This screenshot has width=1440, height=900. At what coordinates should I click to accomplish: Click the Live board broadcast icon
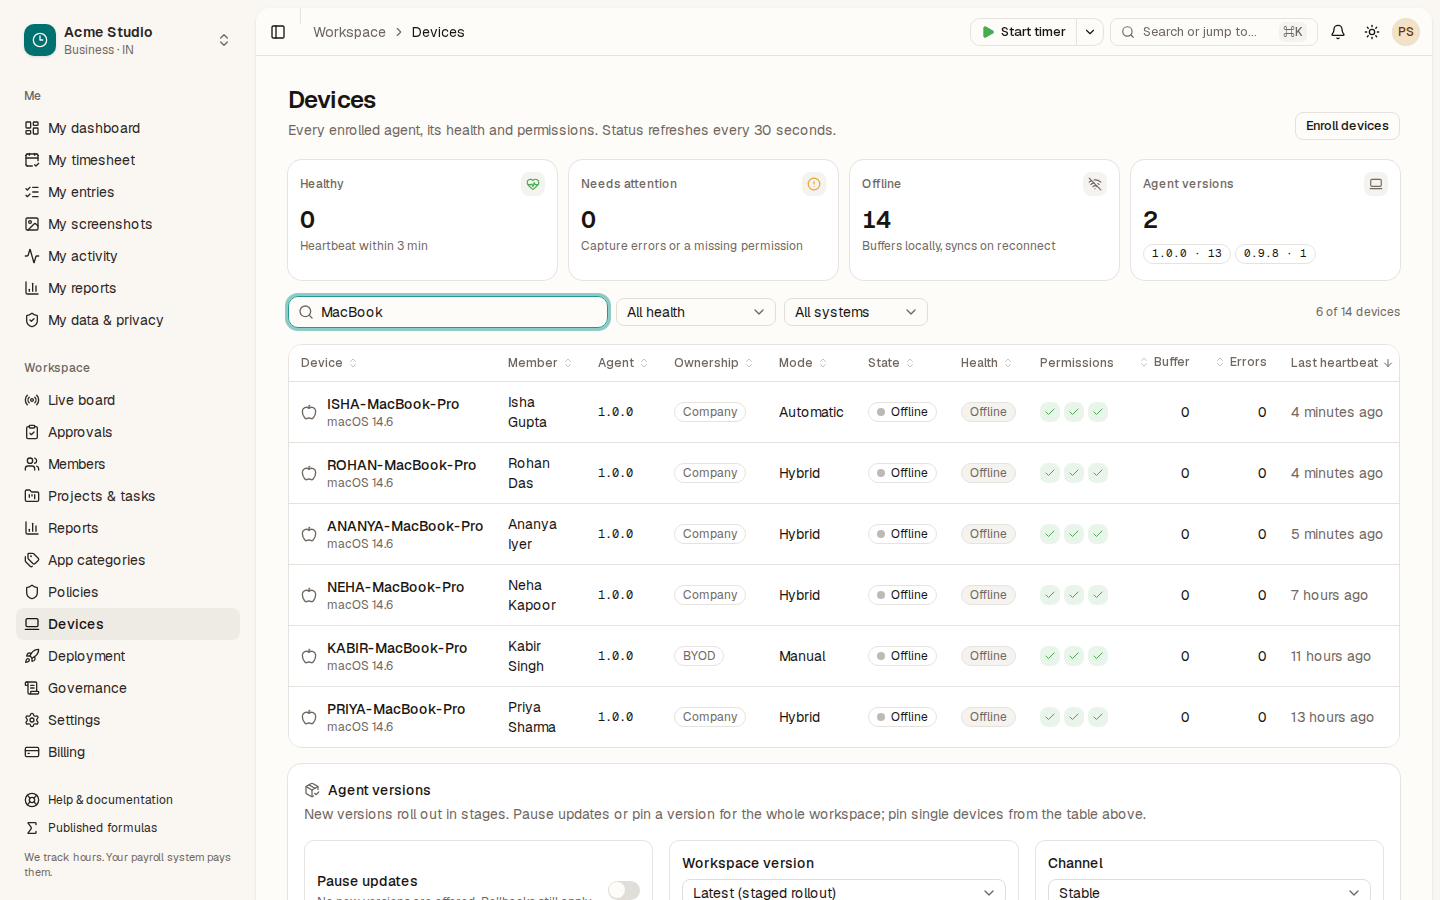[32, 400]
